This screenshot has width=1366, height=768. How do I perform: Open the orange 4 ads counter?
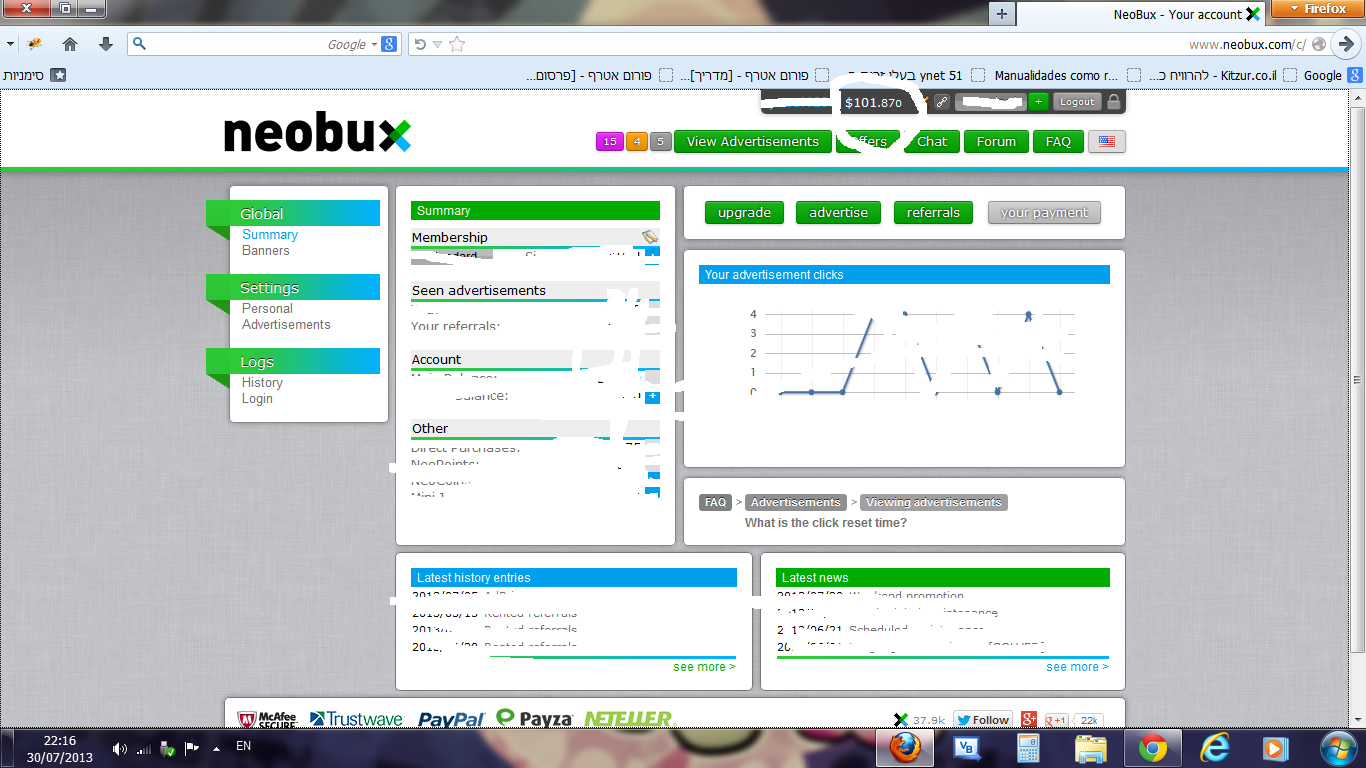click(636, 142)
